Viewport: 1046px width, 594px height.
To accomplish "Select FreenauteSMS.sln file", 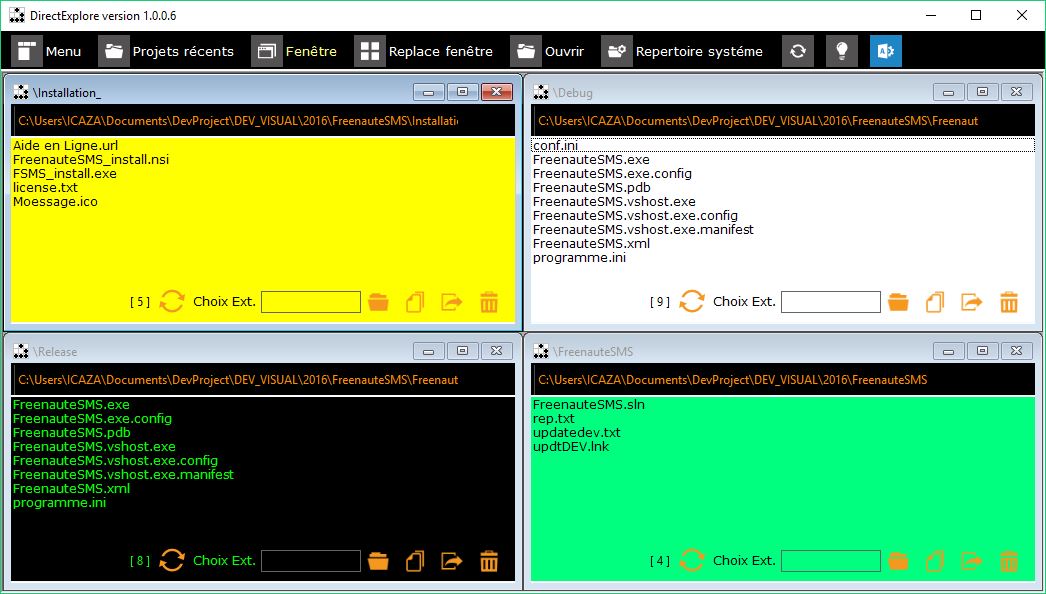I will coord(589,404).
